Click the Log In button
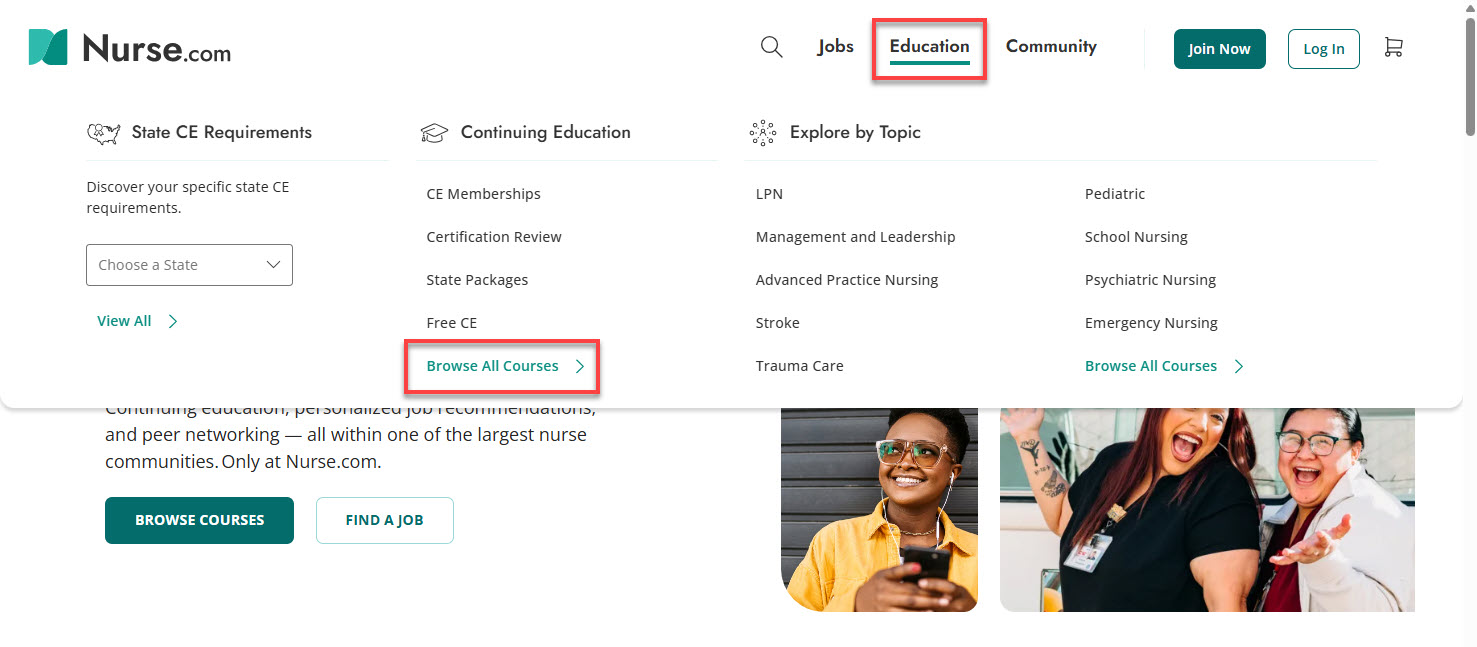This screenshot has width=1477, height=647. point(1323,48)
